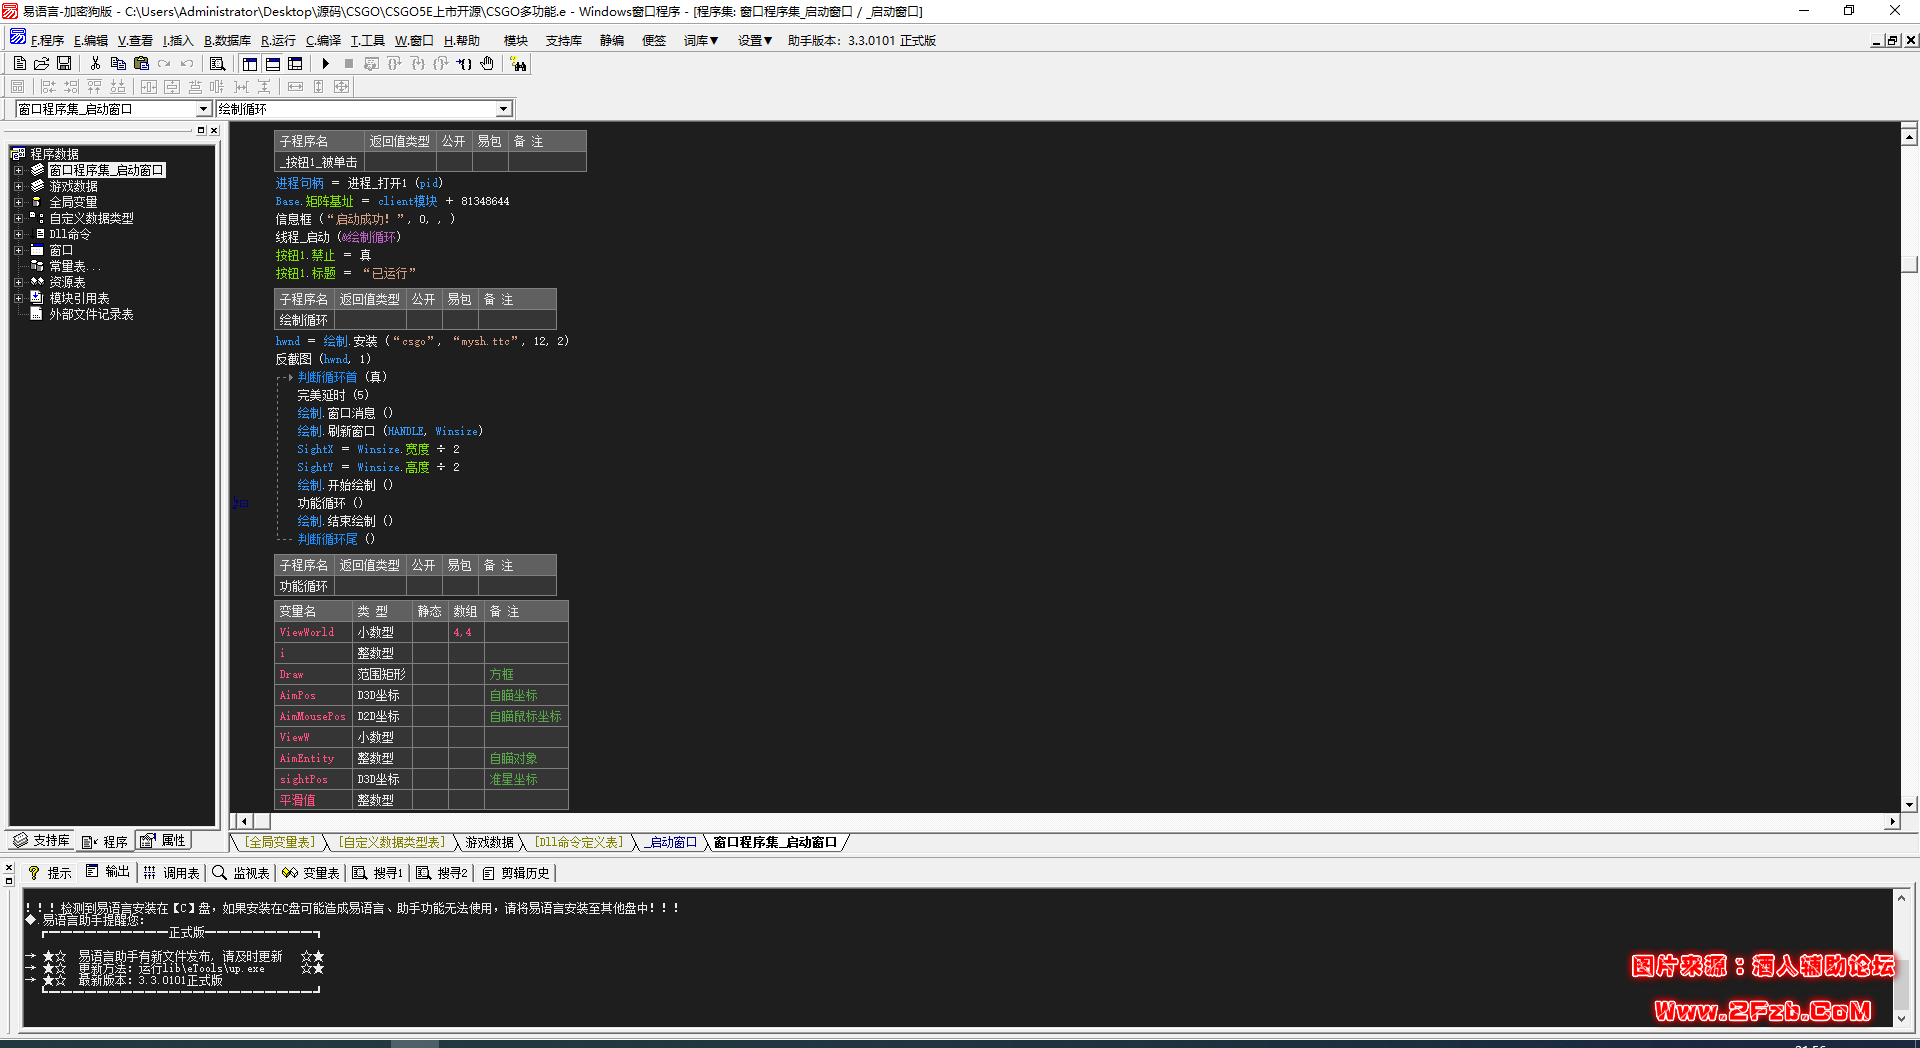Click the Run program play icon

coord(325,64)
